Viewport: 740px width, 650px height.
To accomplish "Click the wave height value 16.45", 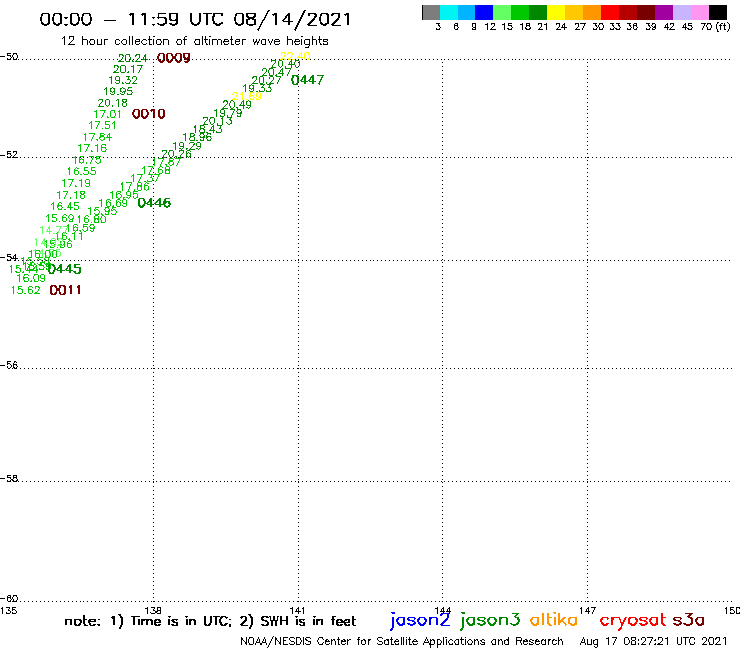I will tap(65, 206).
